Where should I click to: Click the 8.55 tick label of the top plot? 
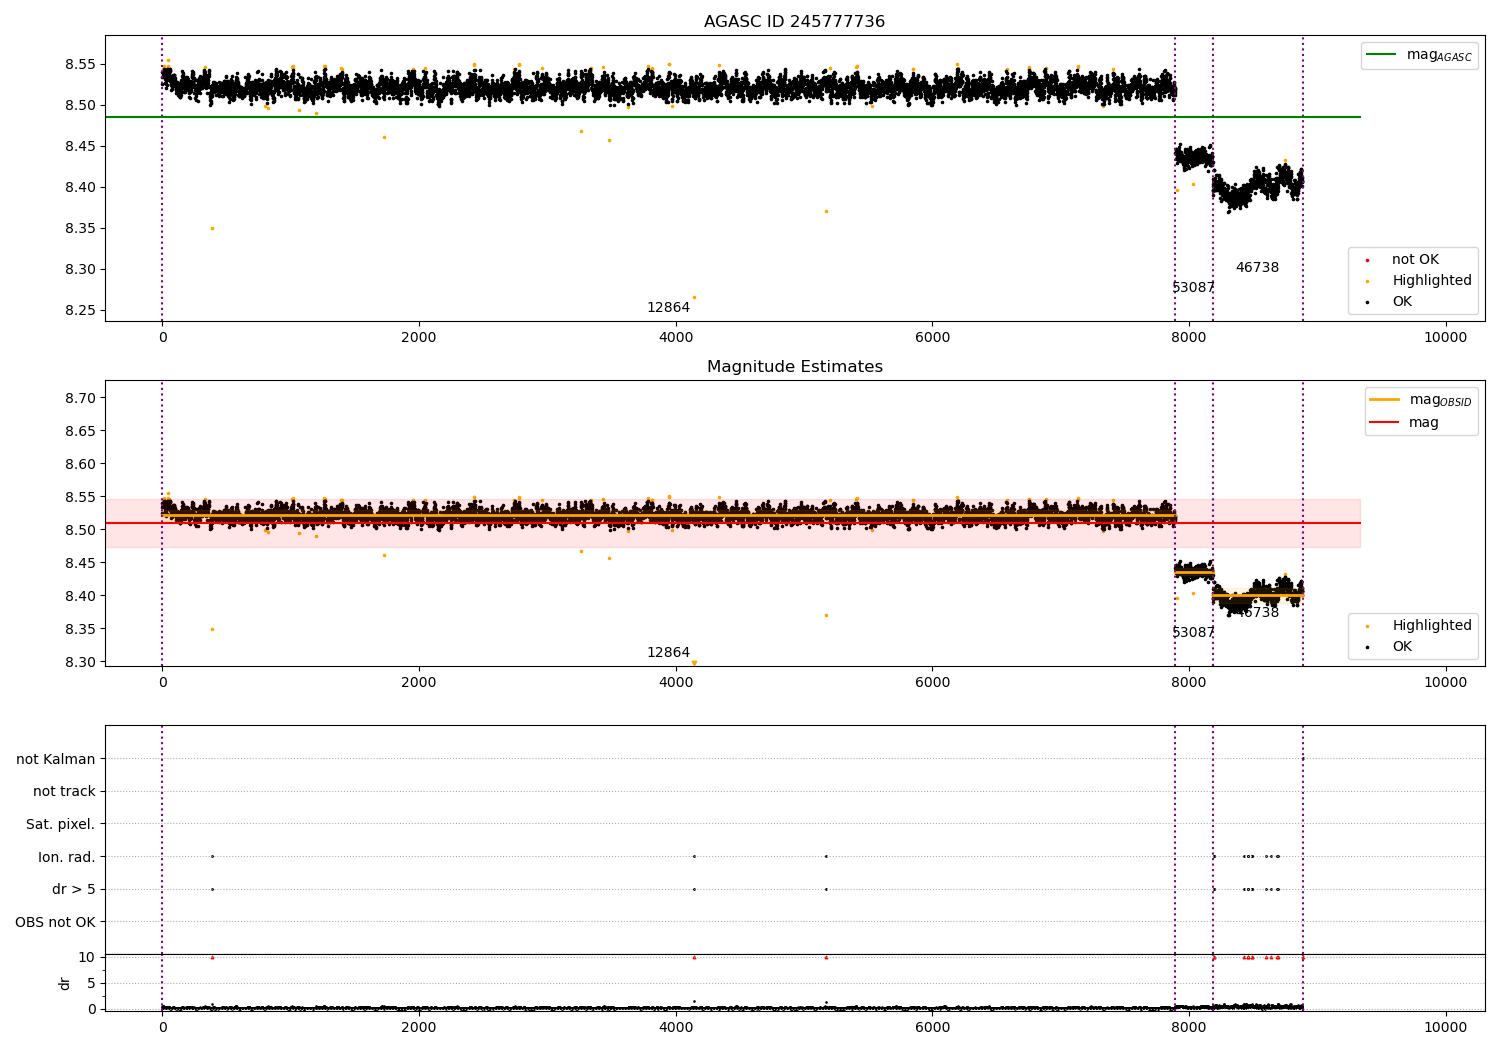[x=79, y=64]
